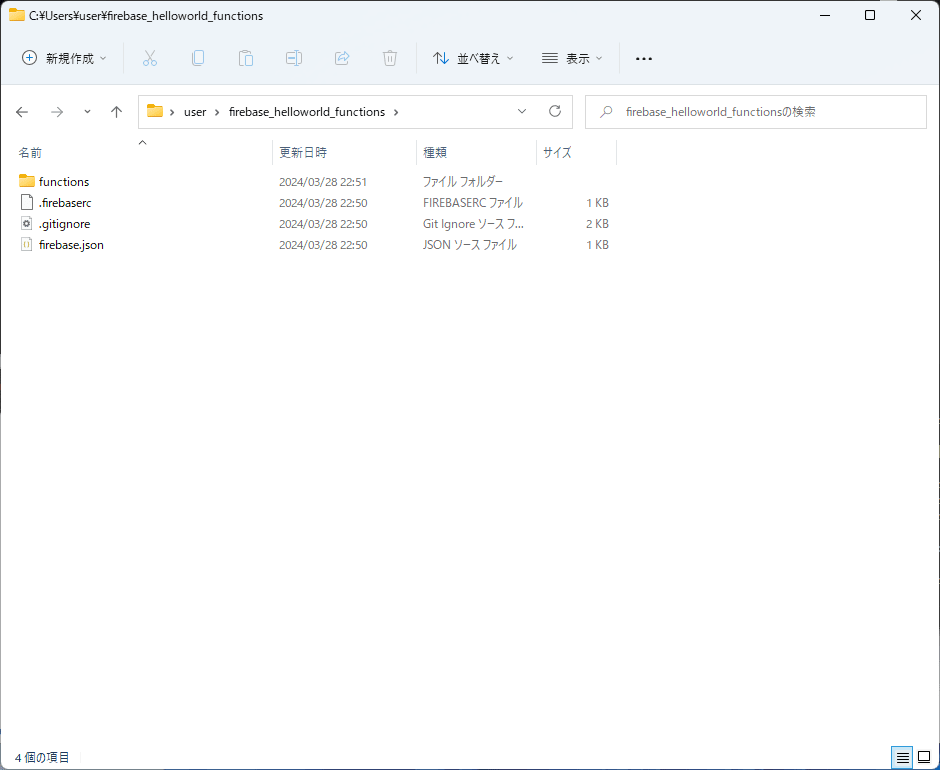This screenshot has width=940, height=770.
Task: Switch to details view in status bar
Action: point(903,757)
